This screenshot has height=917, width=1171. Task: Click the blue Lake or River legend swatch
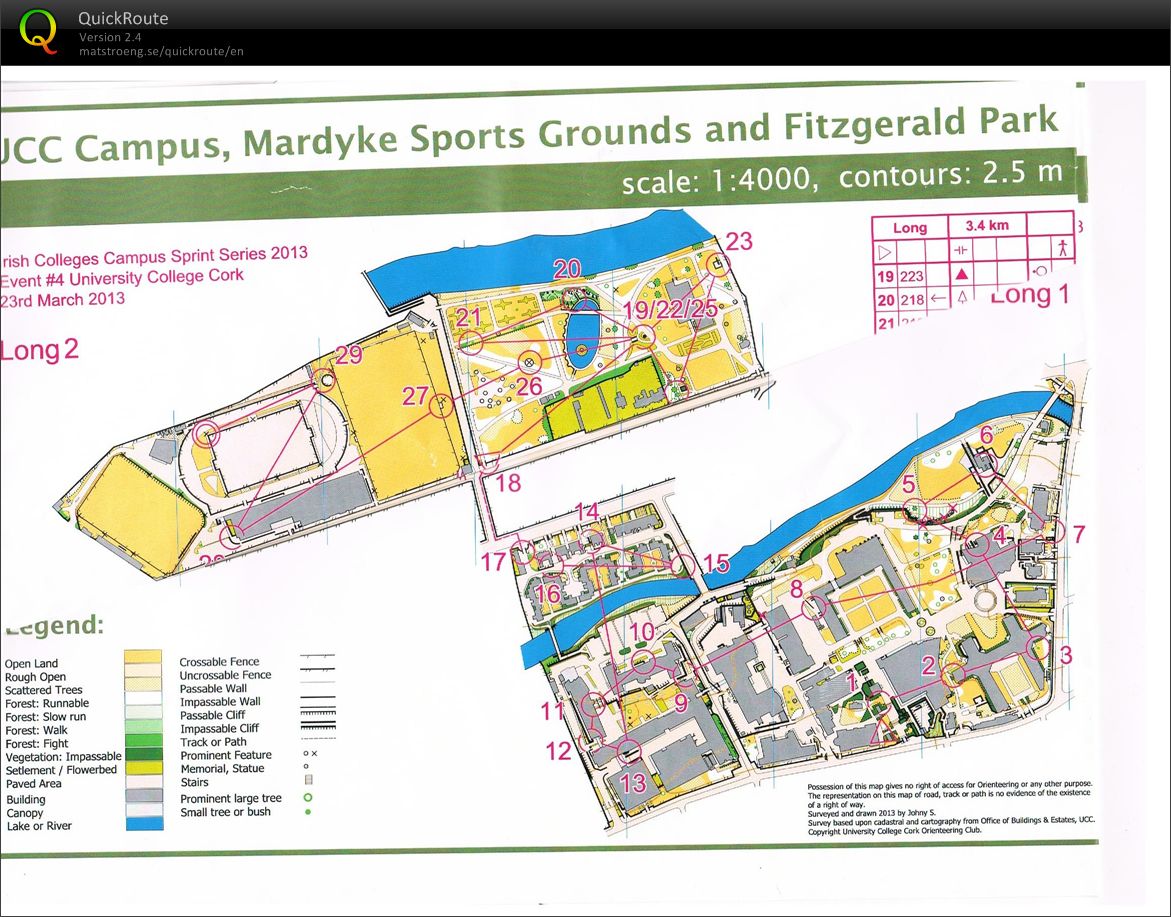tap(145, 823)
